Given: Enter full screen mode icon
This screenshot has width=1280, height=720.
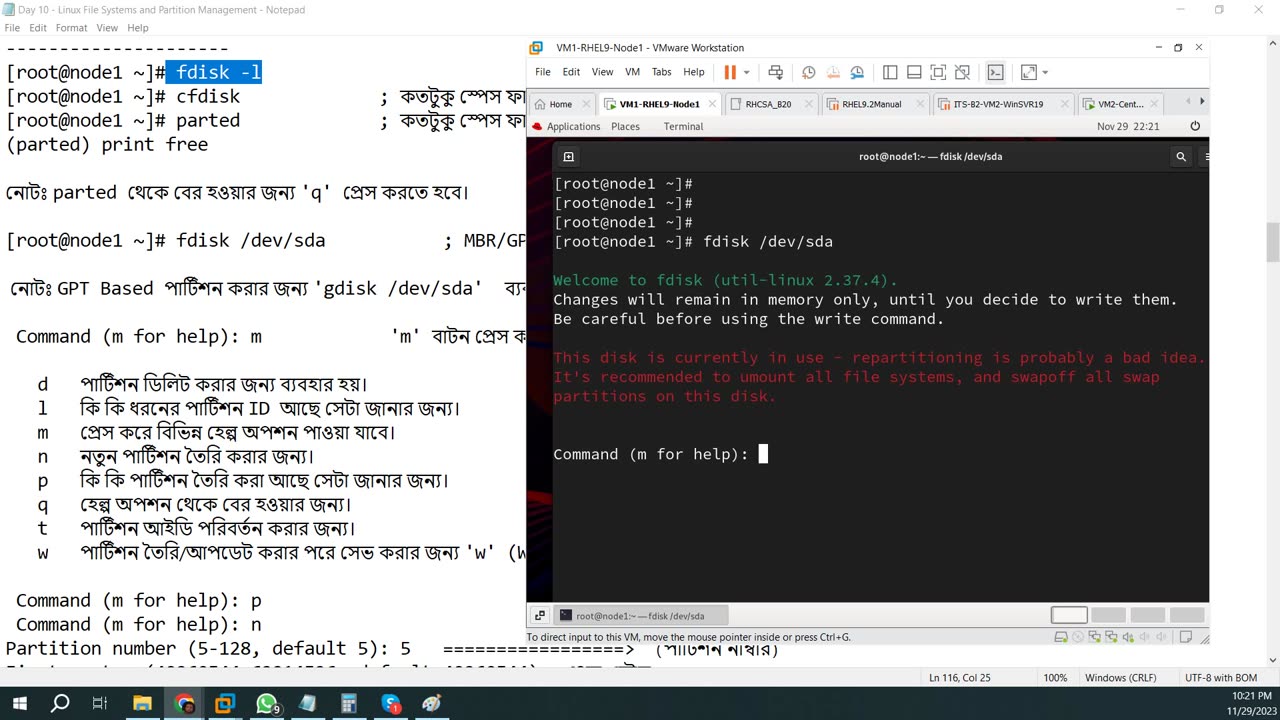Looking at the screenshot, I should coord(938,72).
